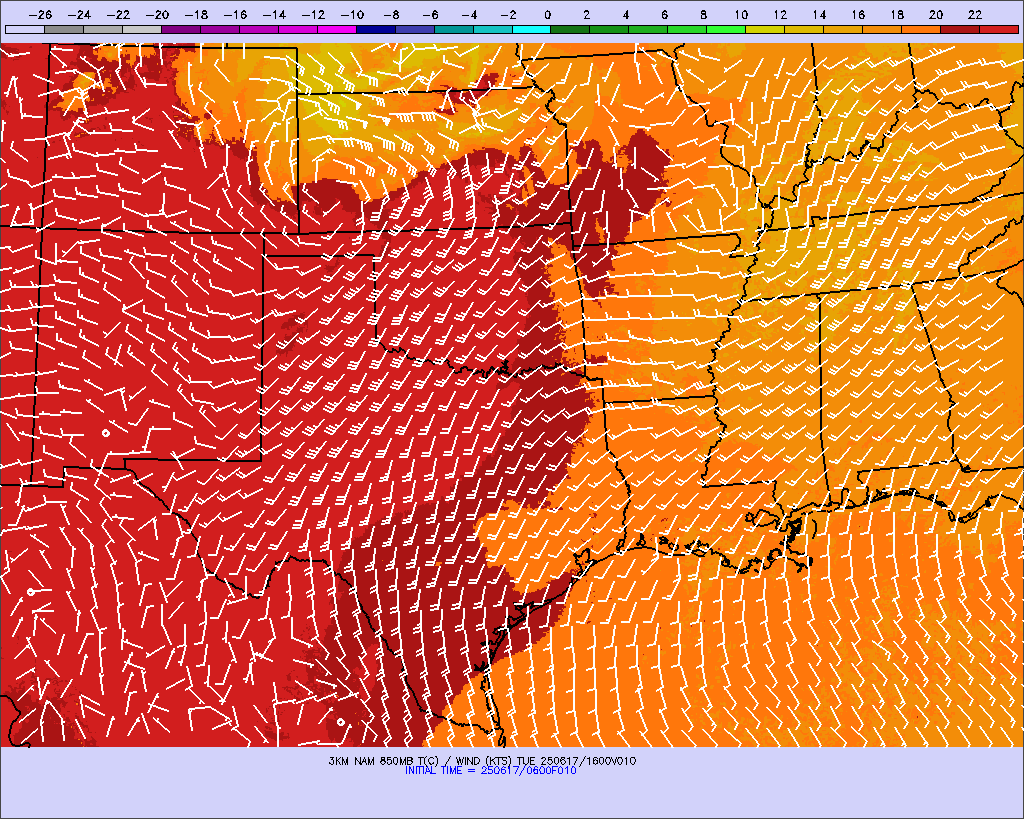Click the 16 scale label

[x=858, y=14]
